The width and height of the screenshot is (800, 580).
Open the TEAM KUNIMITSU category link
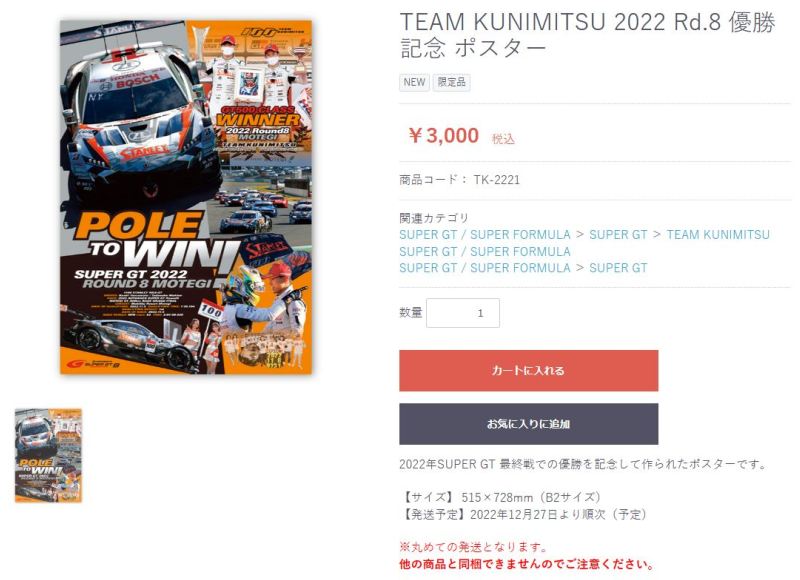coord(718,235)
